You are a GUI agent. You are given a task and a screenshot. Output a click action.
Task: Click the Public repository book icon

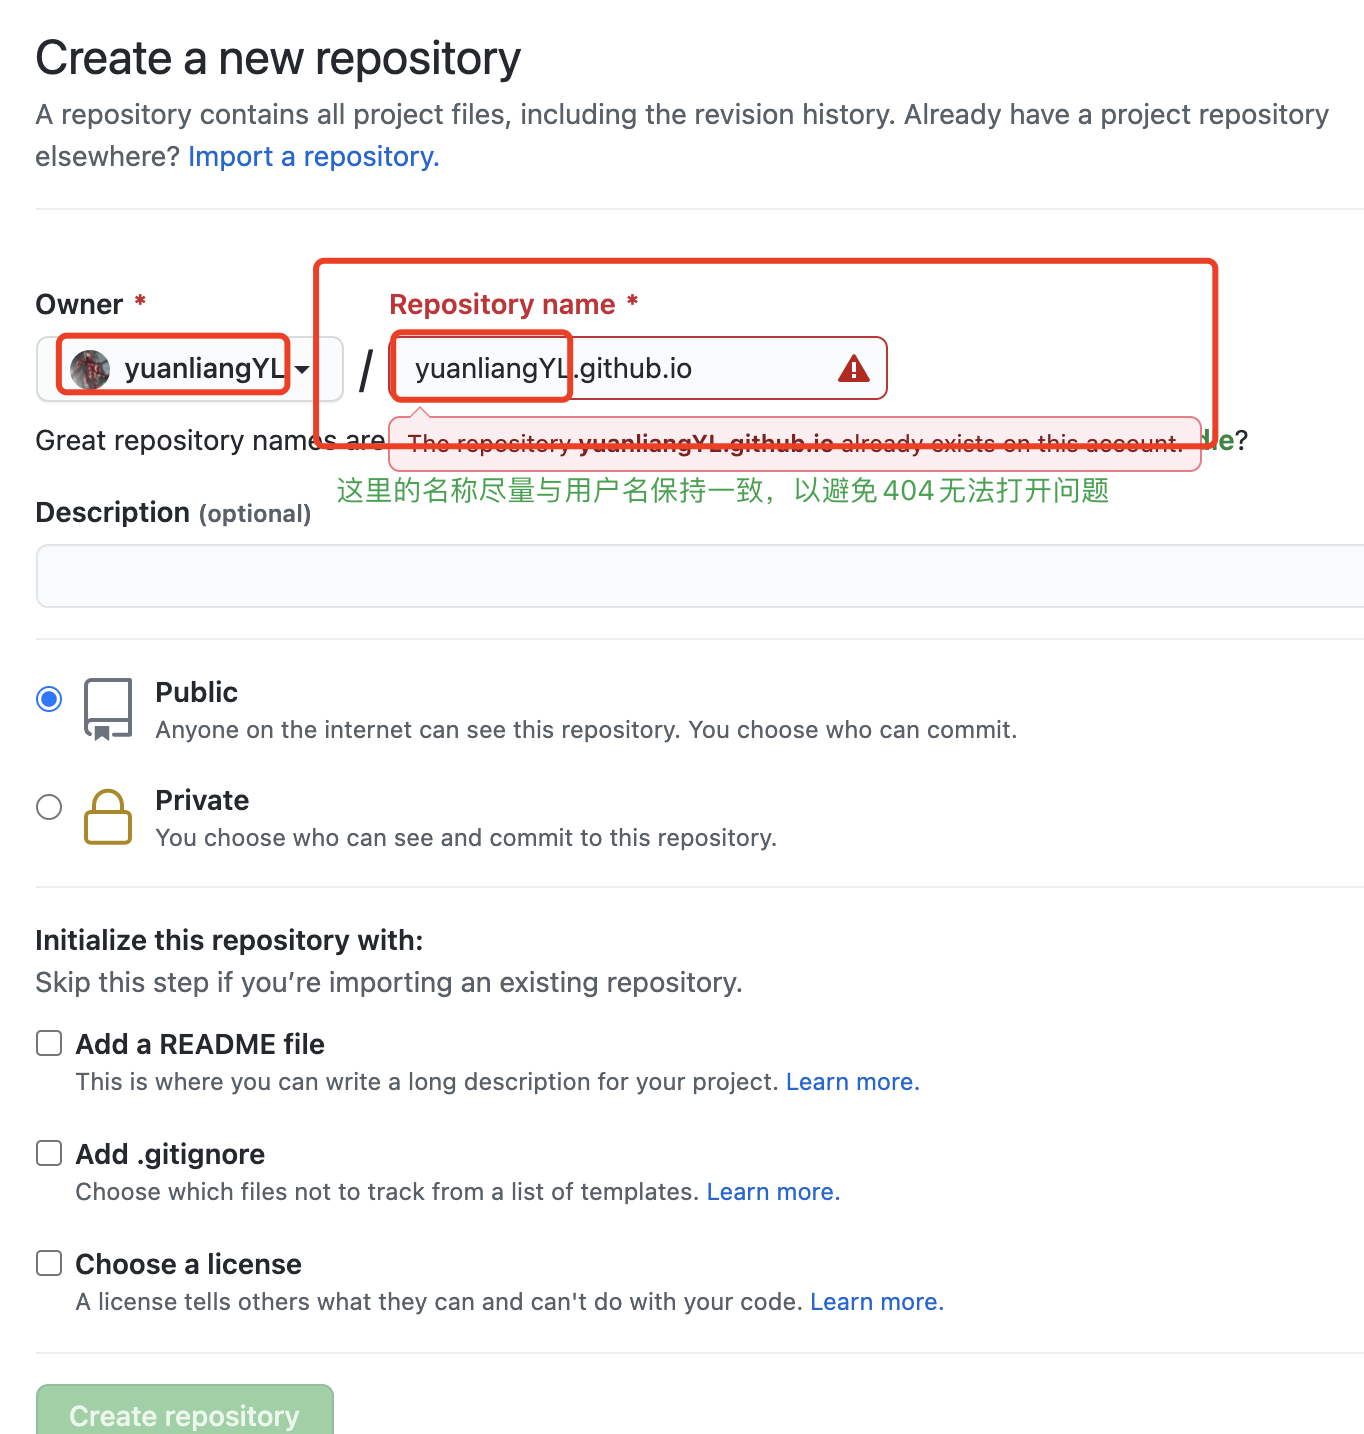click(108, 709)
